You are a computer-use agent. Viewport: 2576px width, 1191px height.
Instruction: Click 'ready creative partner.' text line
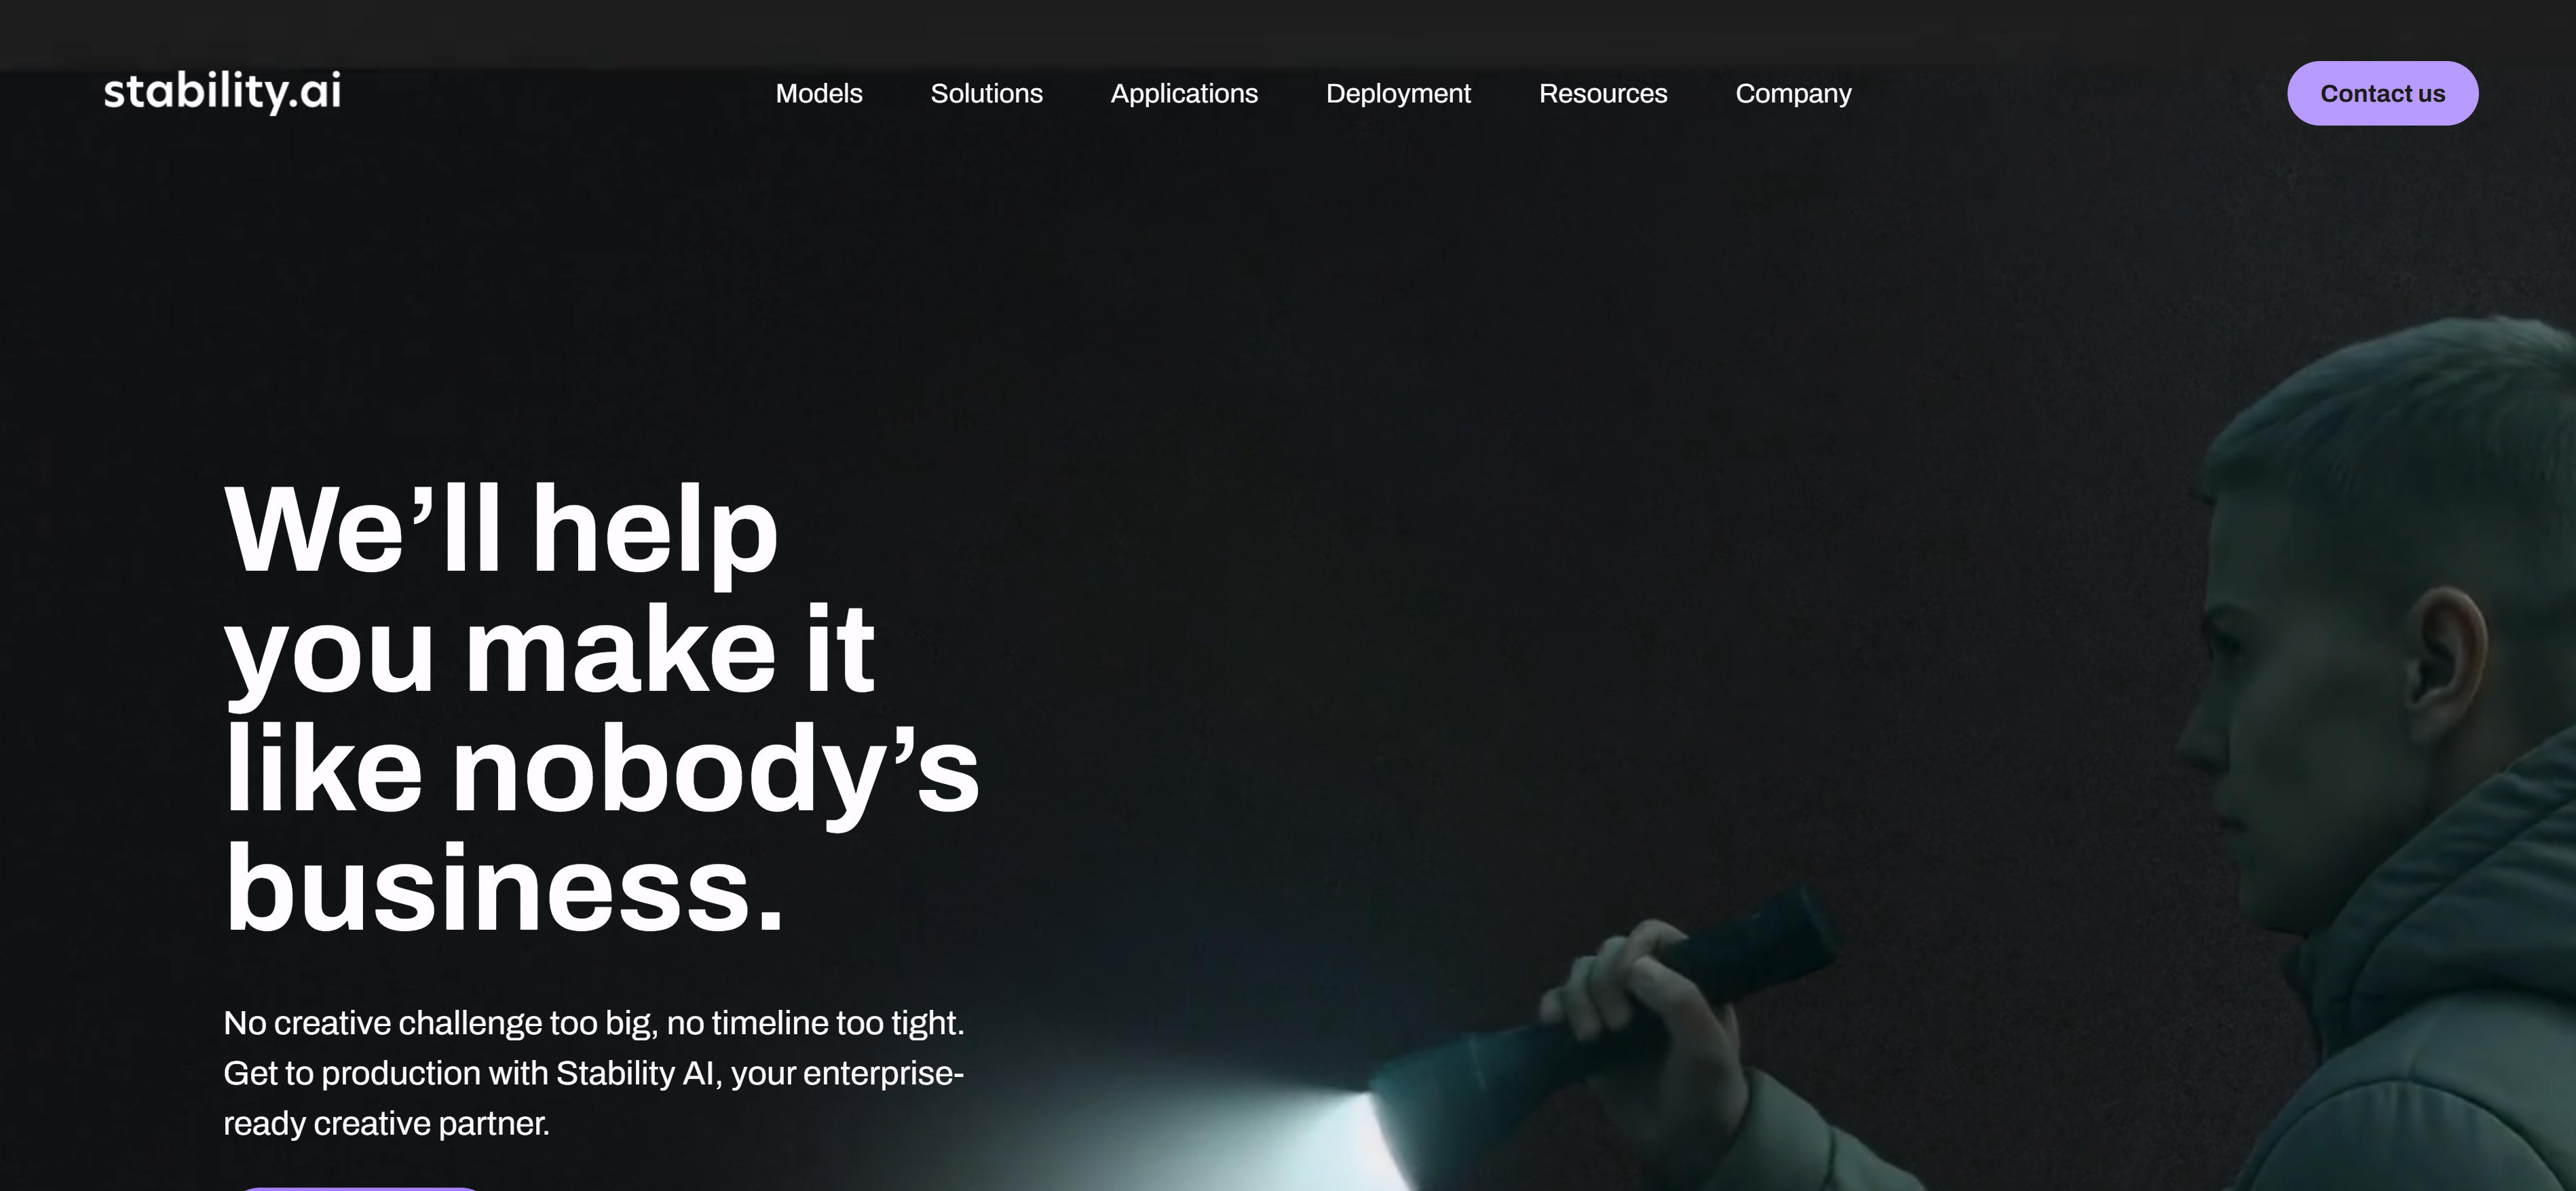click(386, 1123)
